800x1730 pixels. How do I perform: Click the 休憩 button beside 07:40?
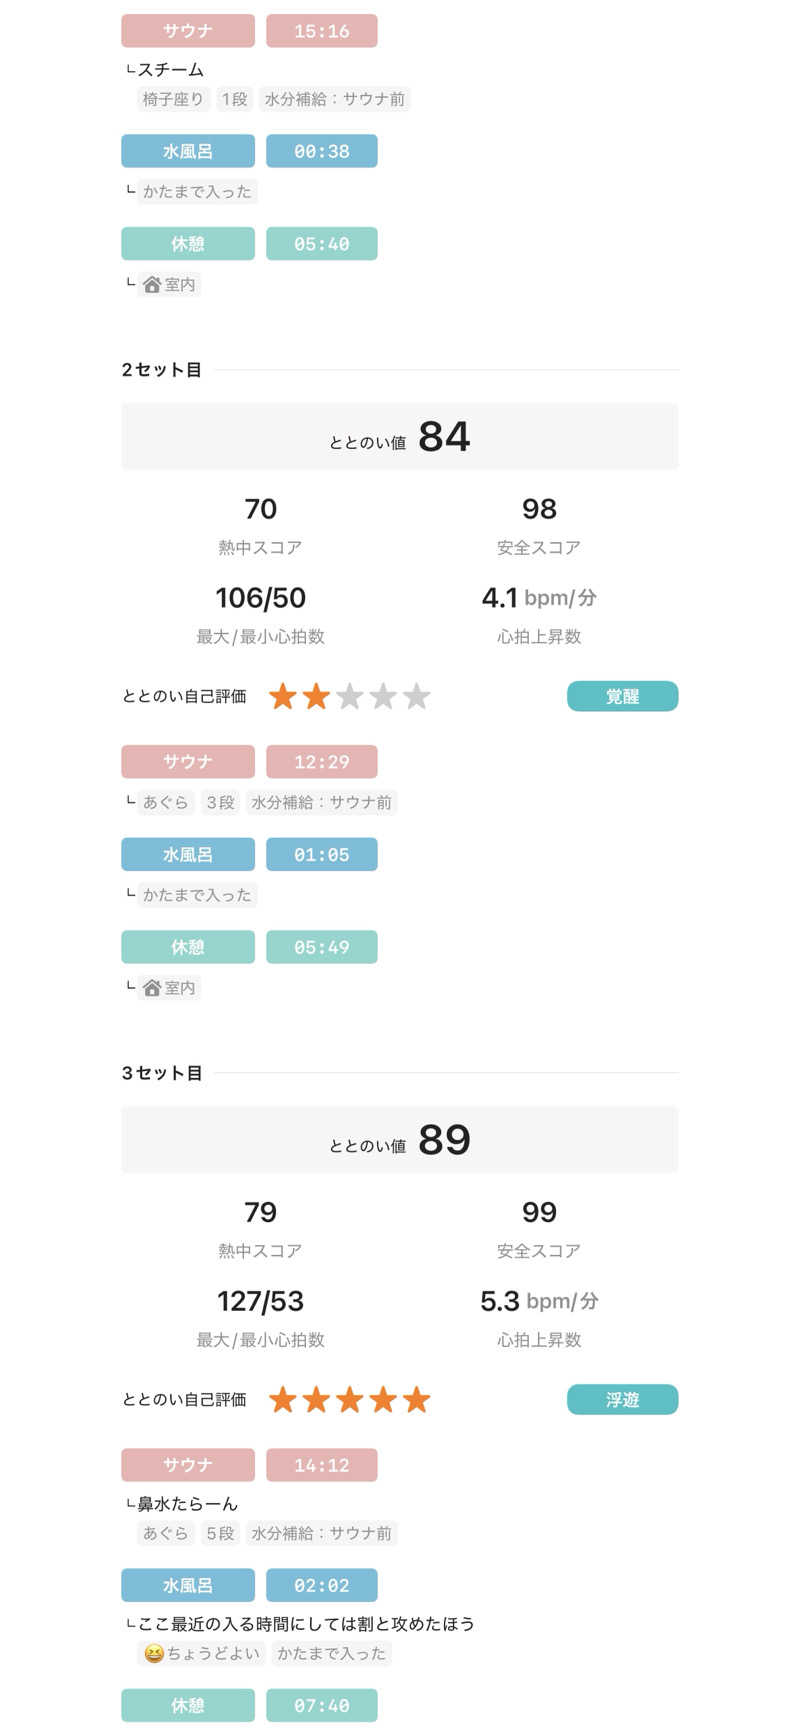click(188, 1705)
